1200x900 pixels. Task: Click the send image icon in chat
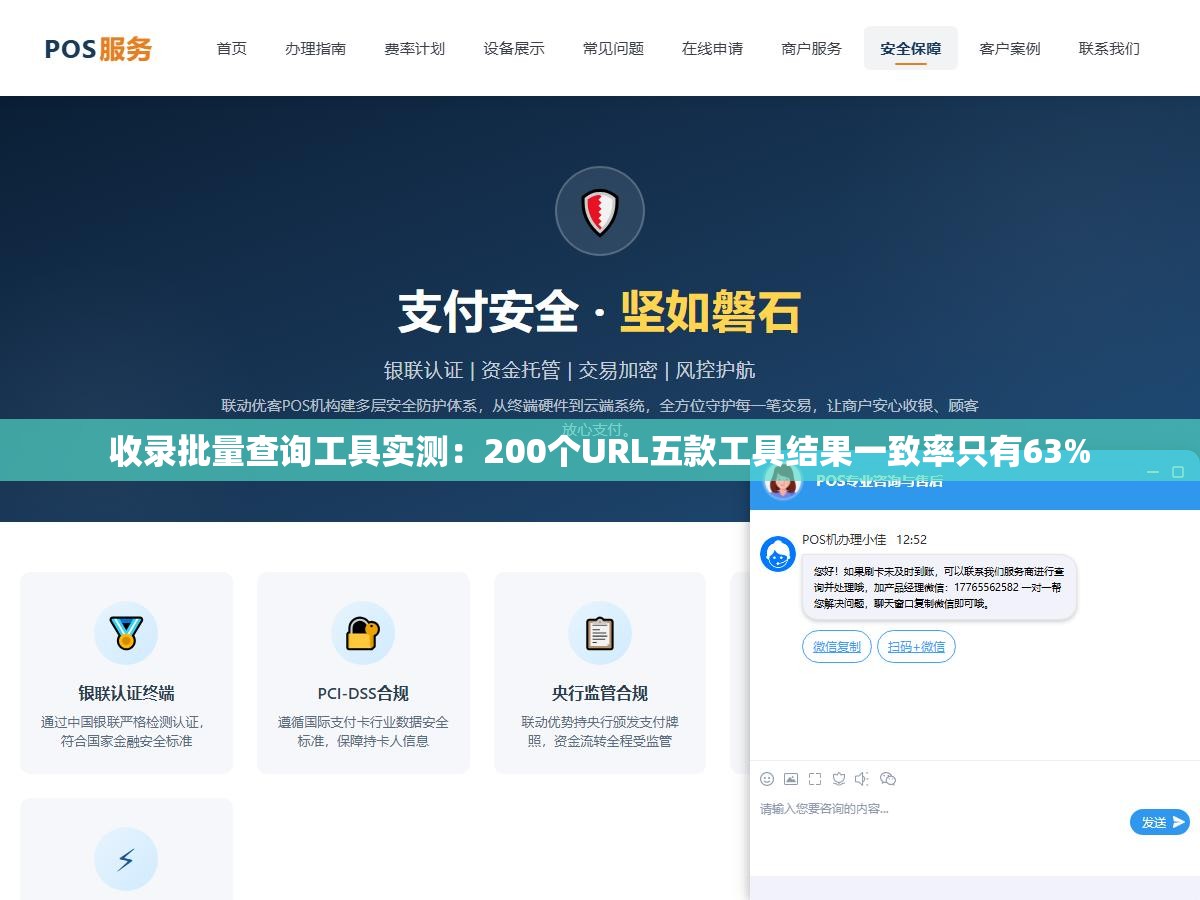click(791, 779)
